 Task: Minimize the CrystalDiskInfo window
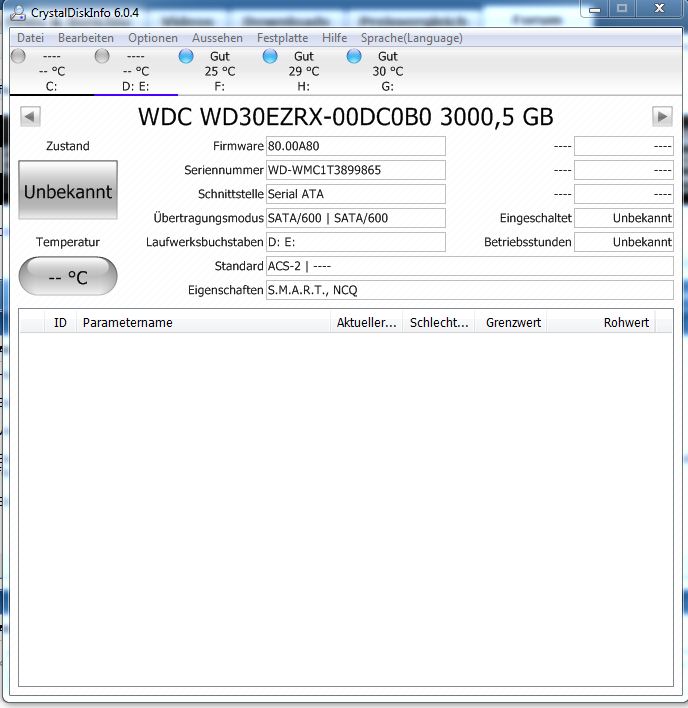coord(595,9)
